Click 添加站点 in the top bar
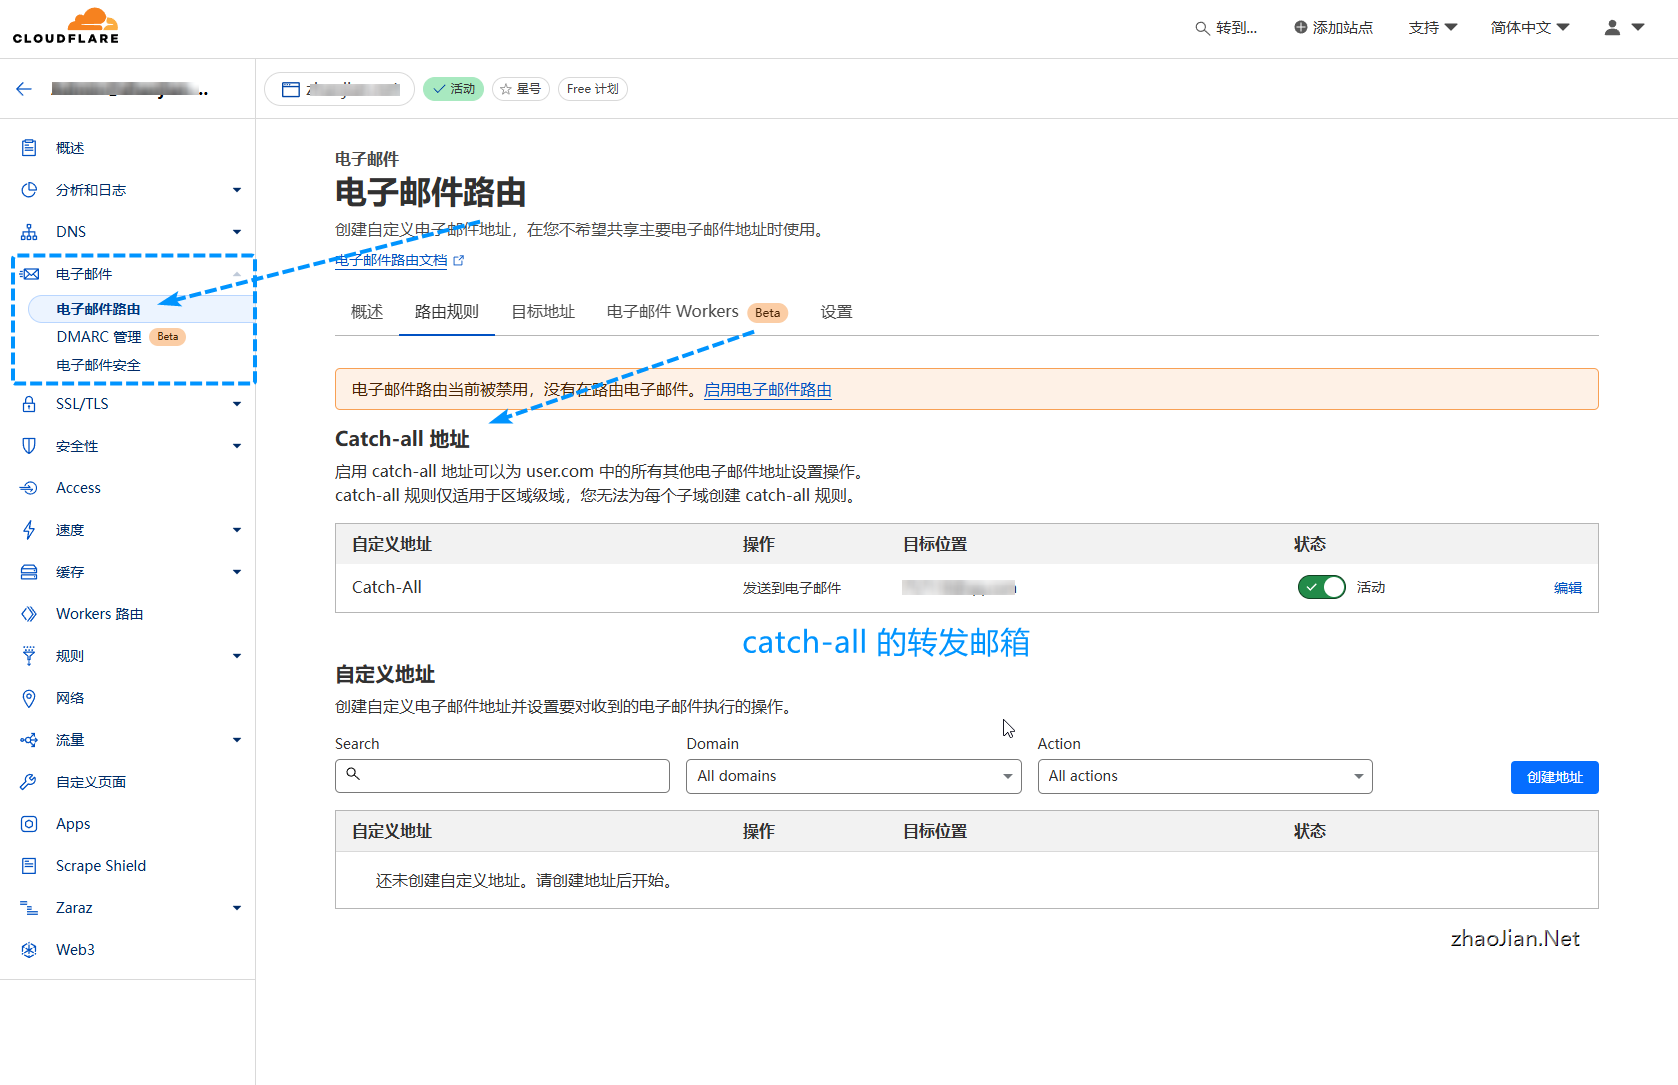 (1333, 27)
